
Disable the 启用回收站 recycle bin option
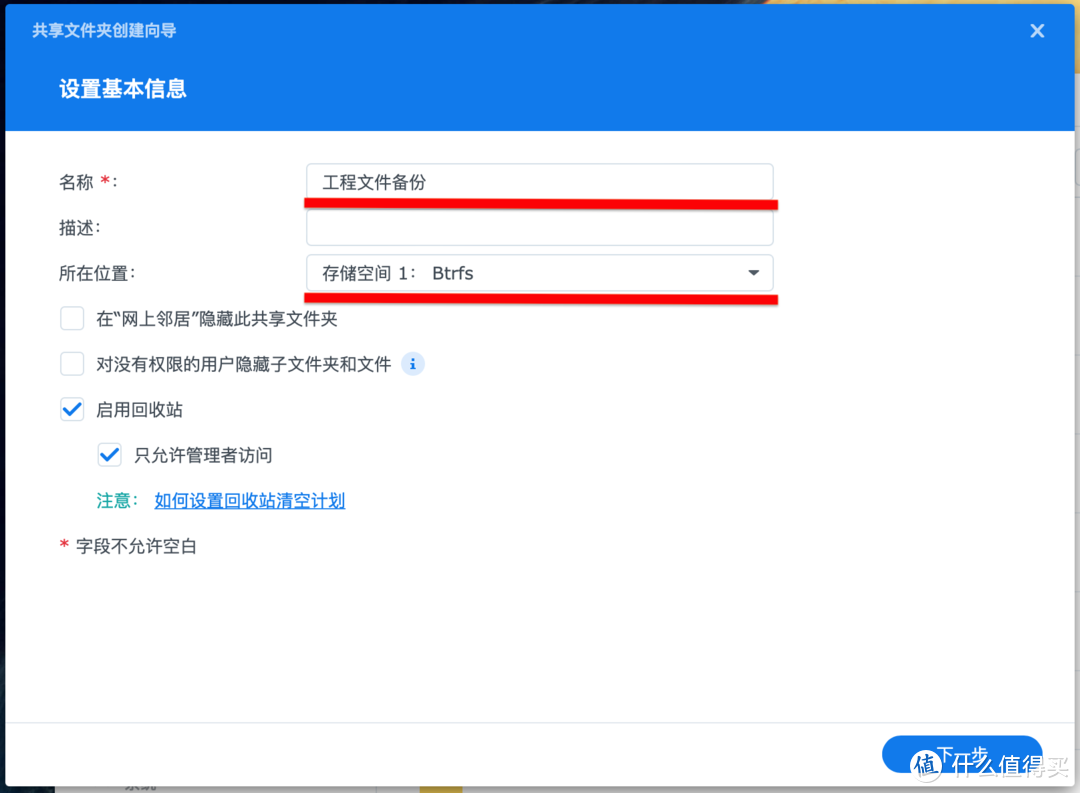[72, 409]
